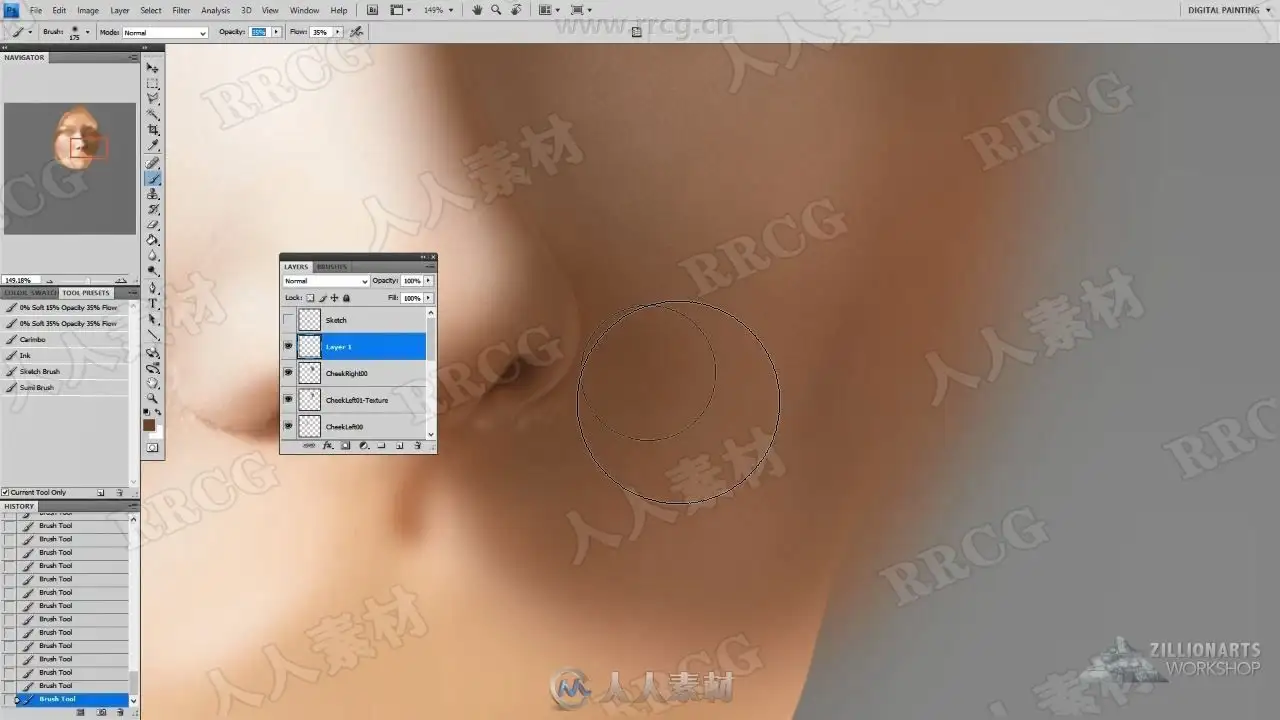Open the Opacity slider arrow in options bar

[276, 32]
